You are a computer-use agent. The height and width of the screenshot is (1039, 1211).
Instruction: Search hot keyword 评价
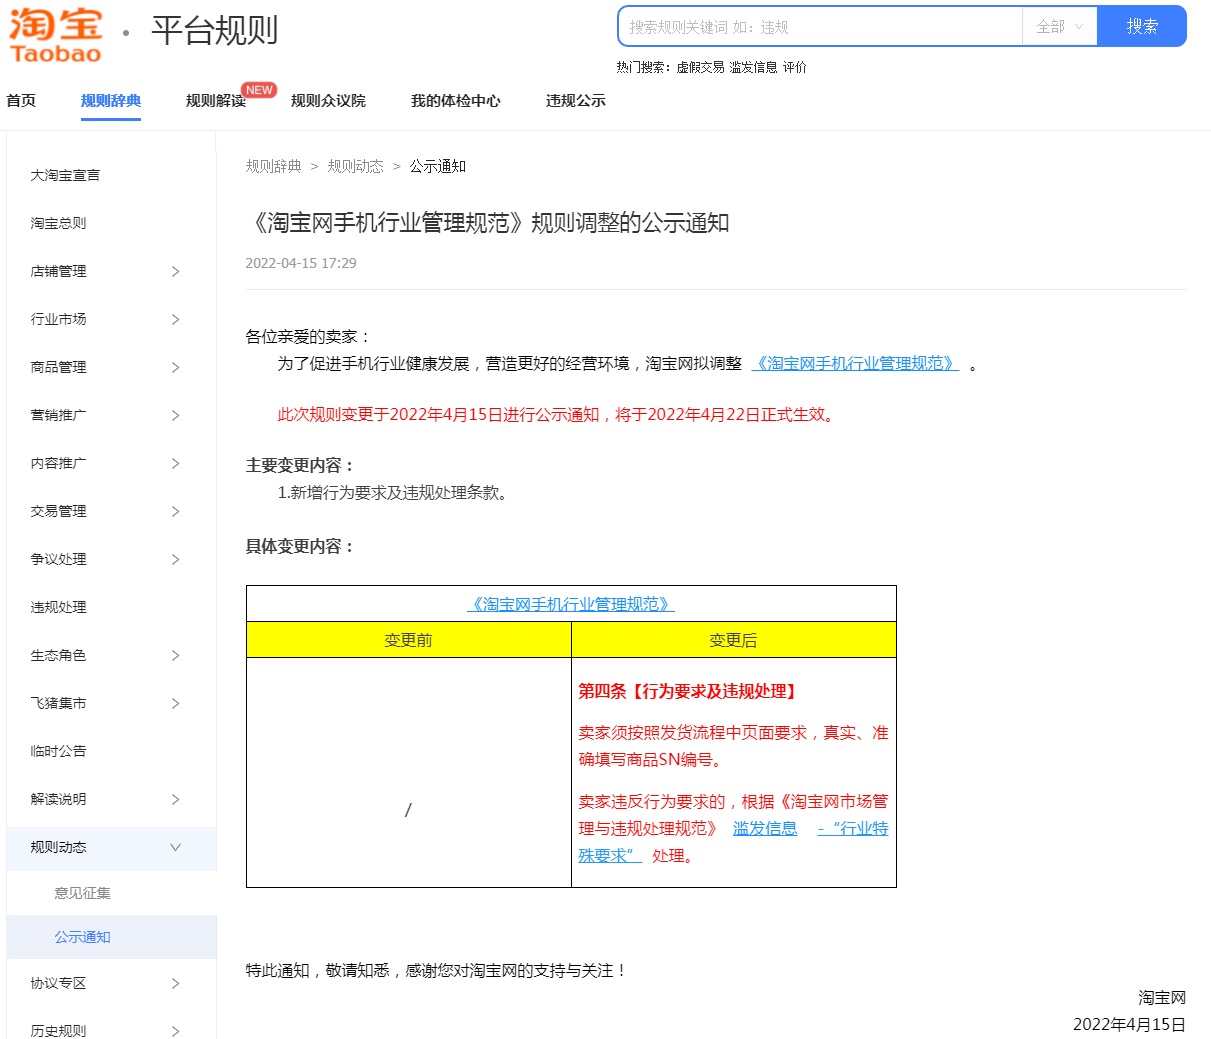pos(795,67)
